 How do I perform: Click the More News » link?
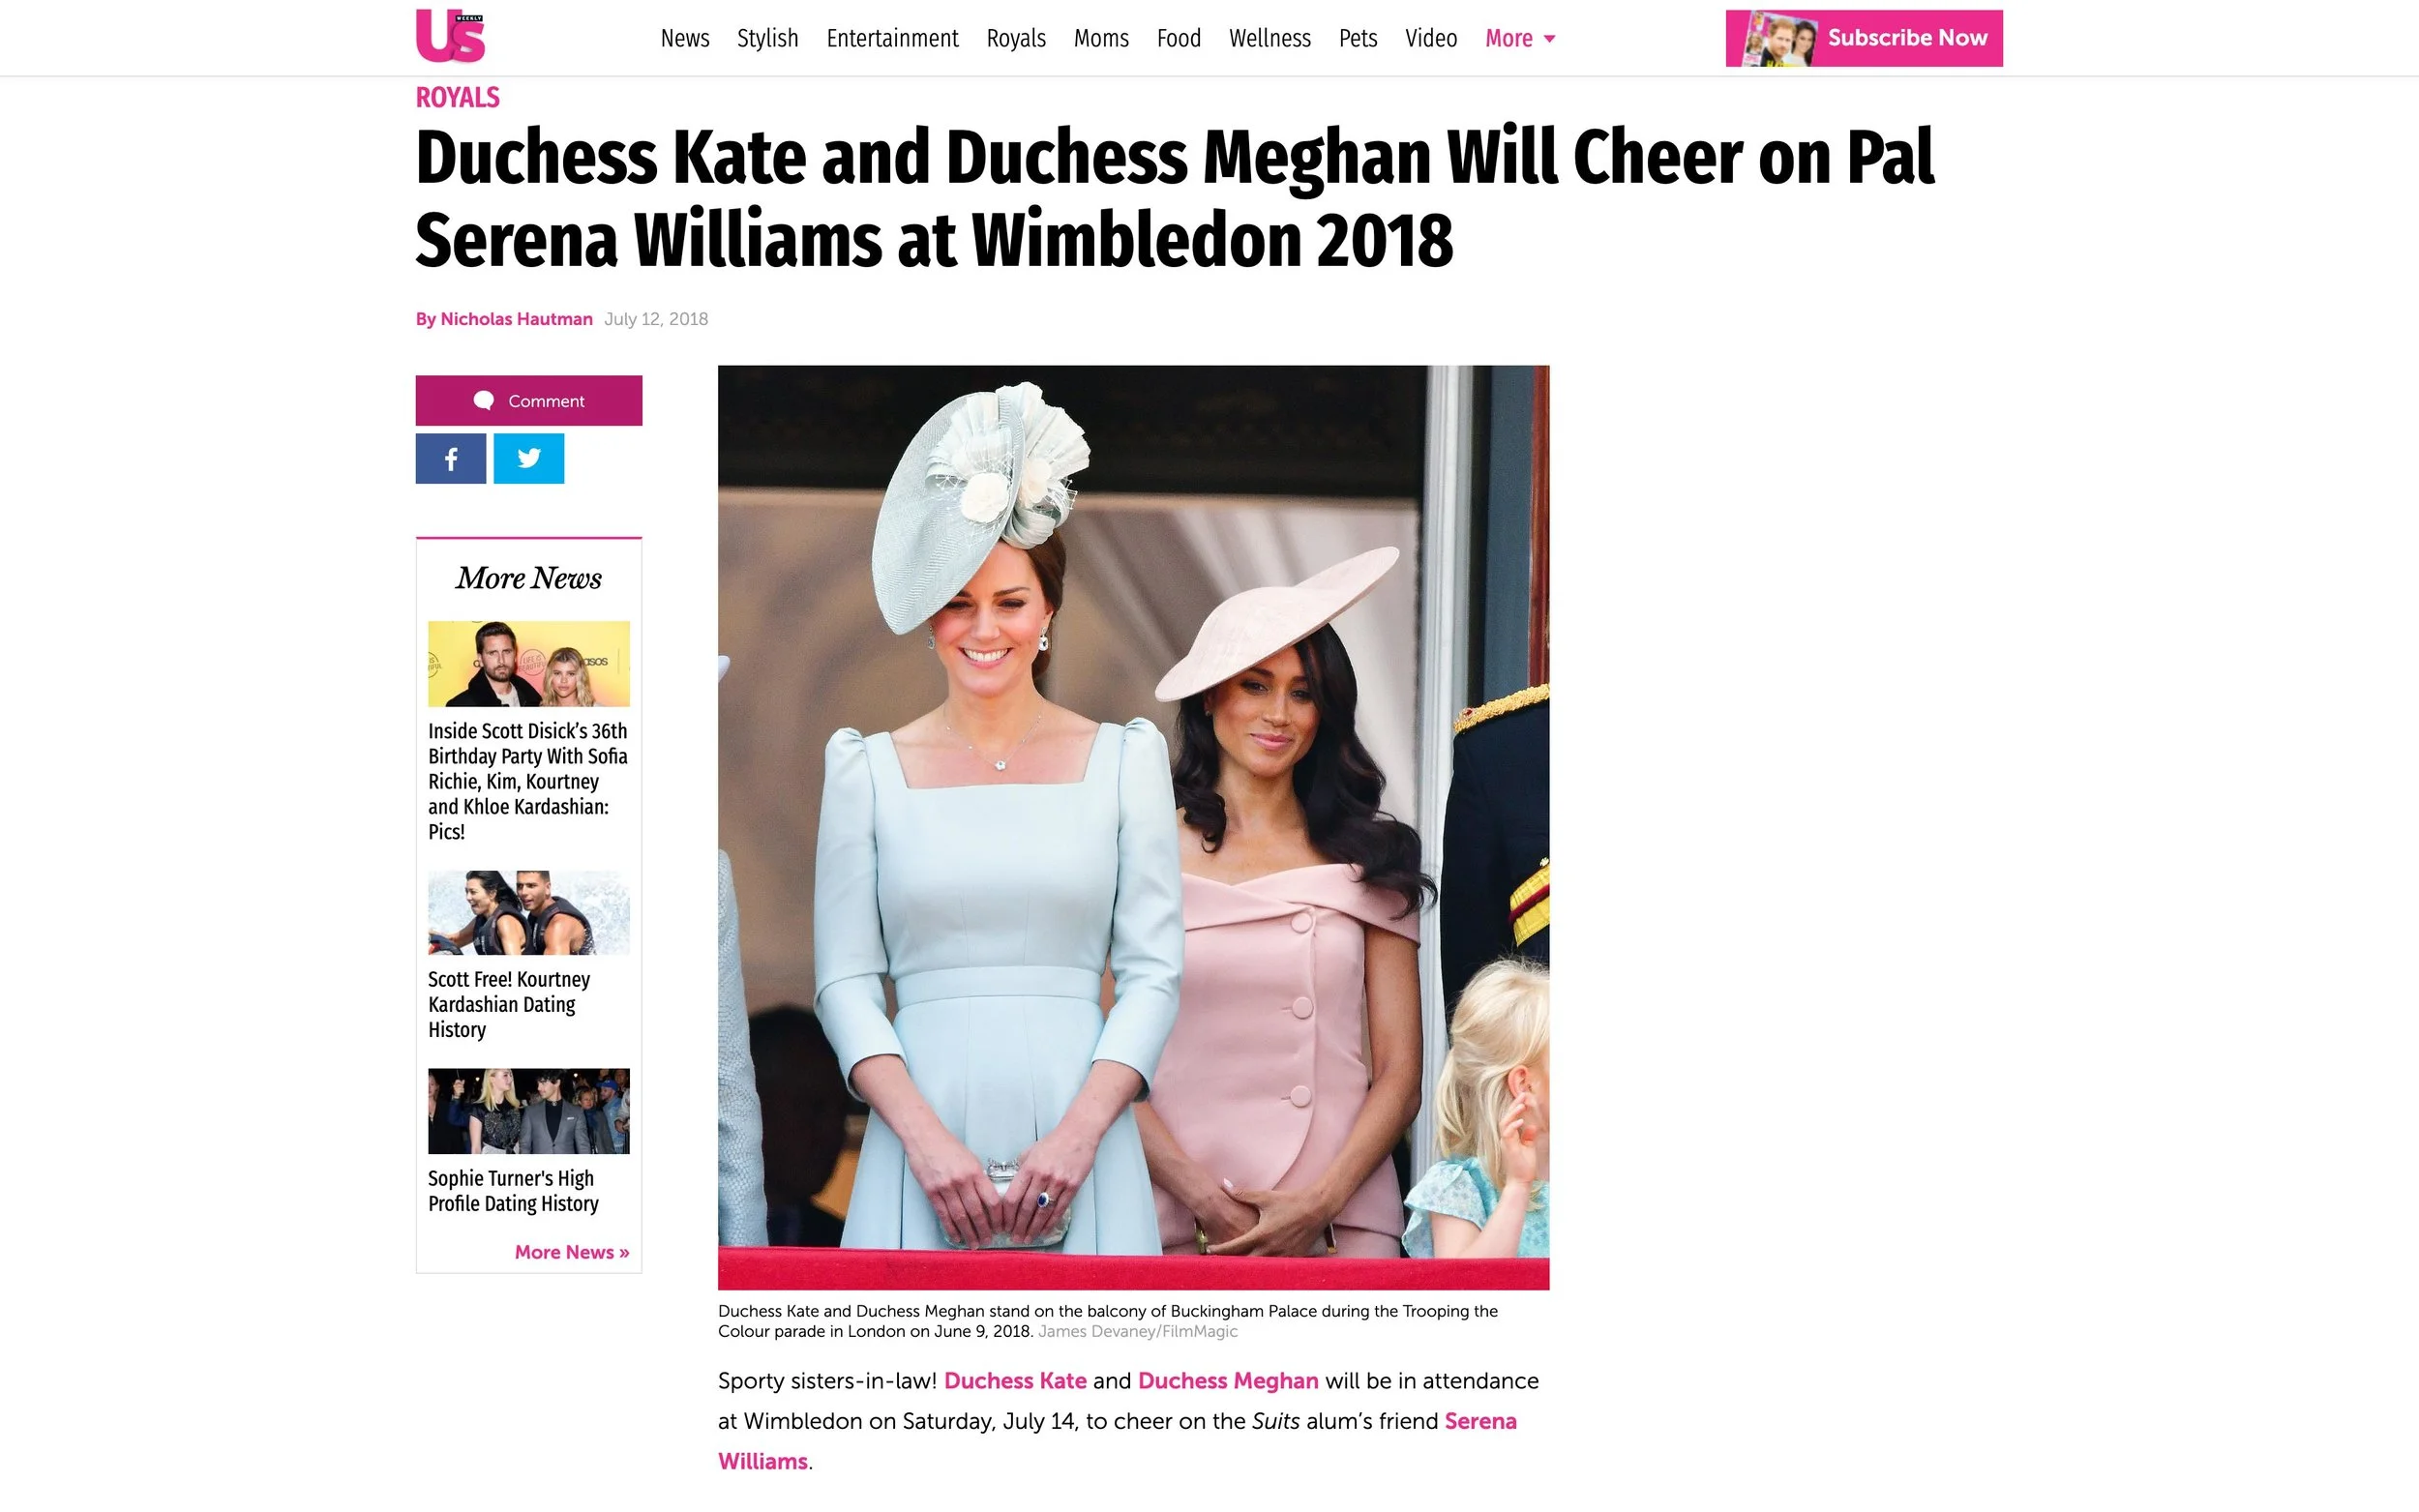pos(572,1252)
